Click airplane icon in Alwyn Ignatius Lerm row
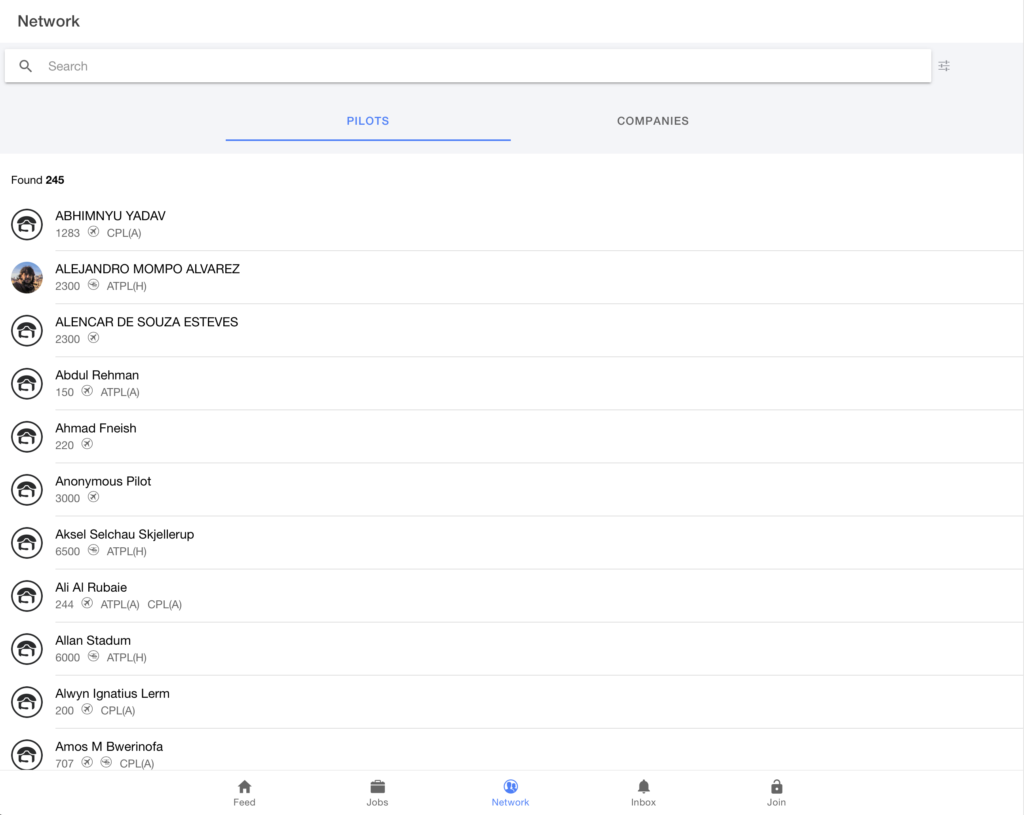 pos(87,709)
